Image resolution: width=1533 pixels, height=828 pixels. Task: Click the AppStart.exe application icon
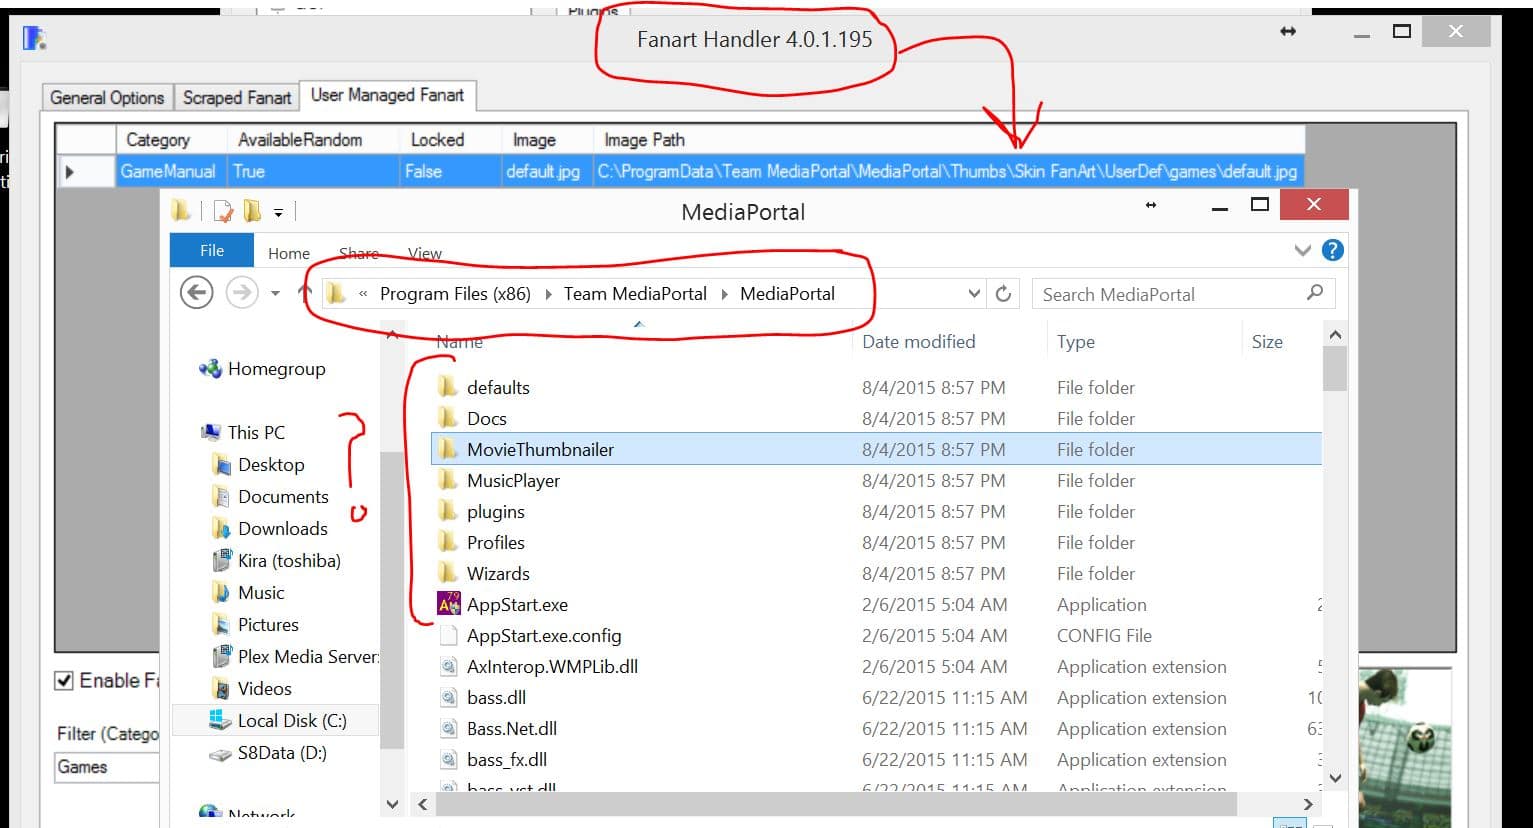(x=449, y=604)
